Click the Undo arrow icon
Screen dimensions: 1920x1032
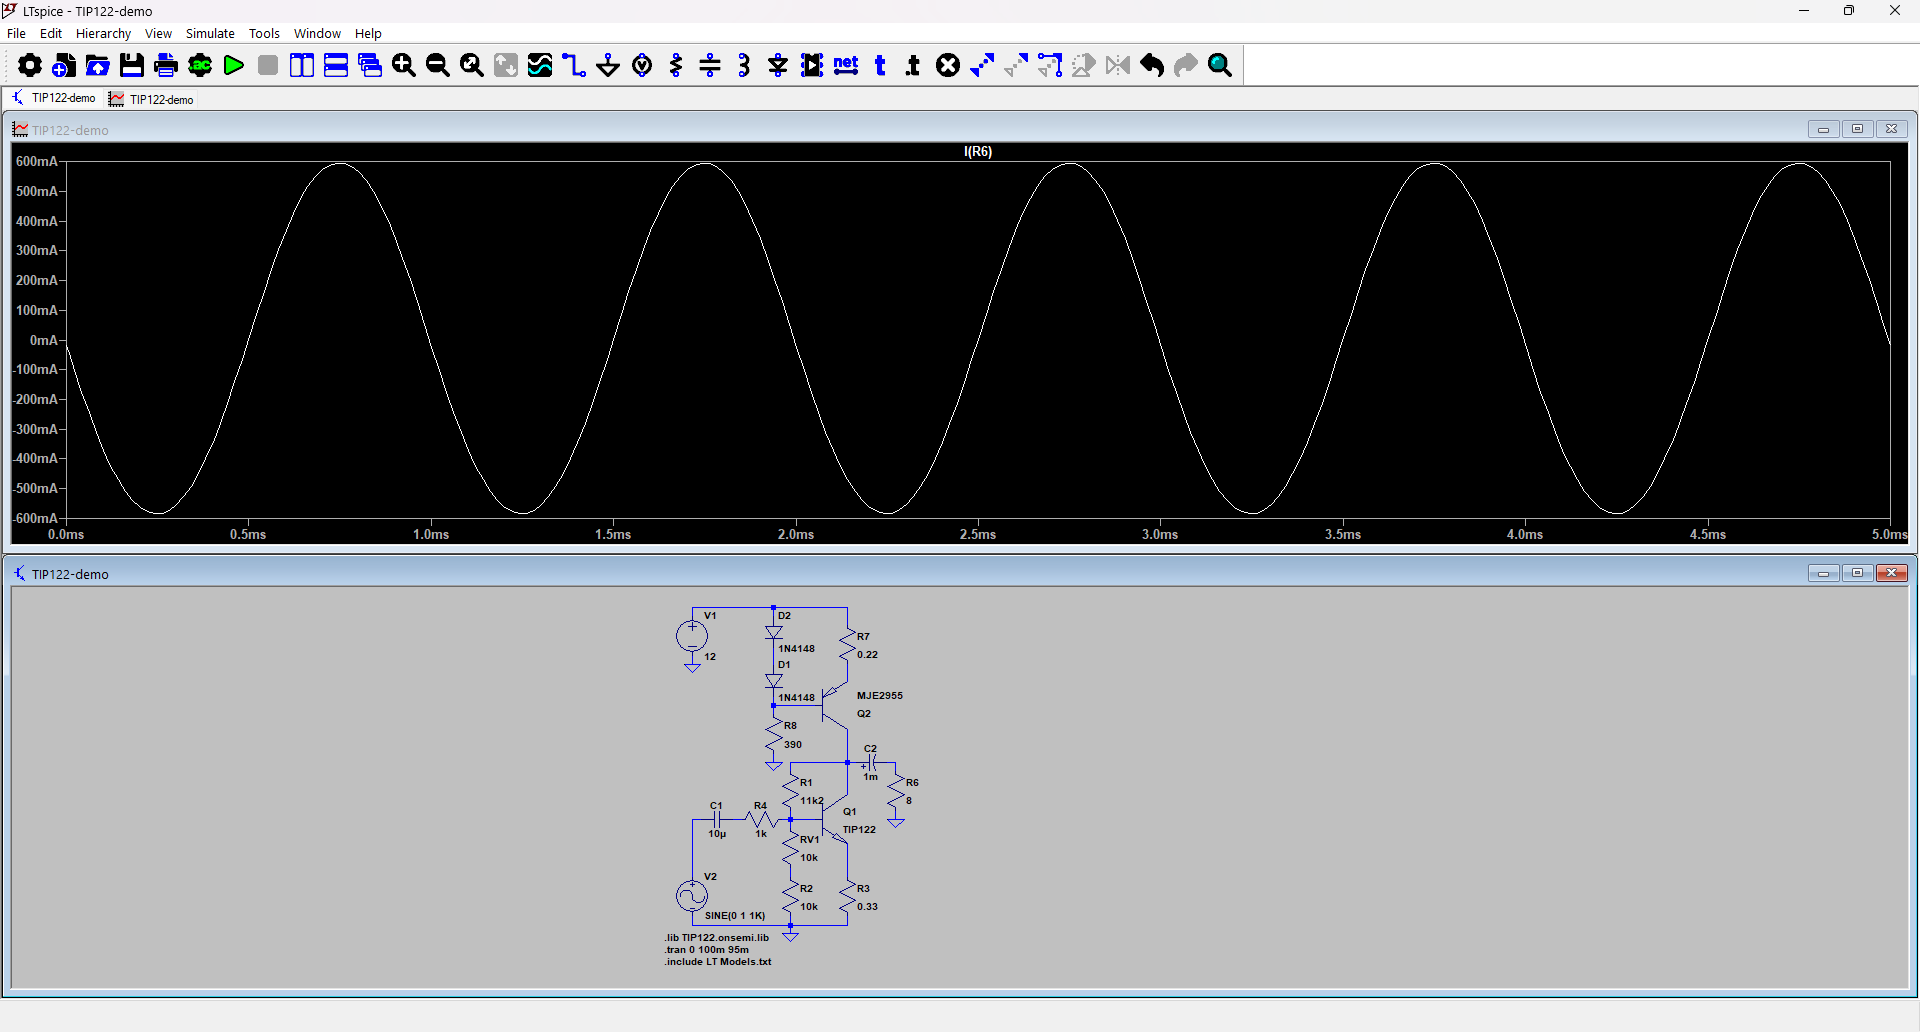tap(1152, 66)
